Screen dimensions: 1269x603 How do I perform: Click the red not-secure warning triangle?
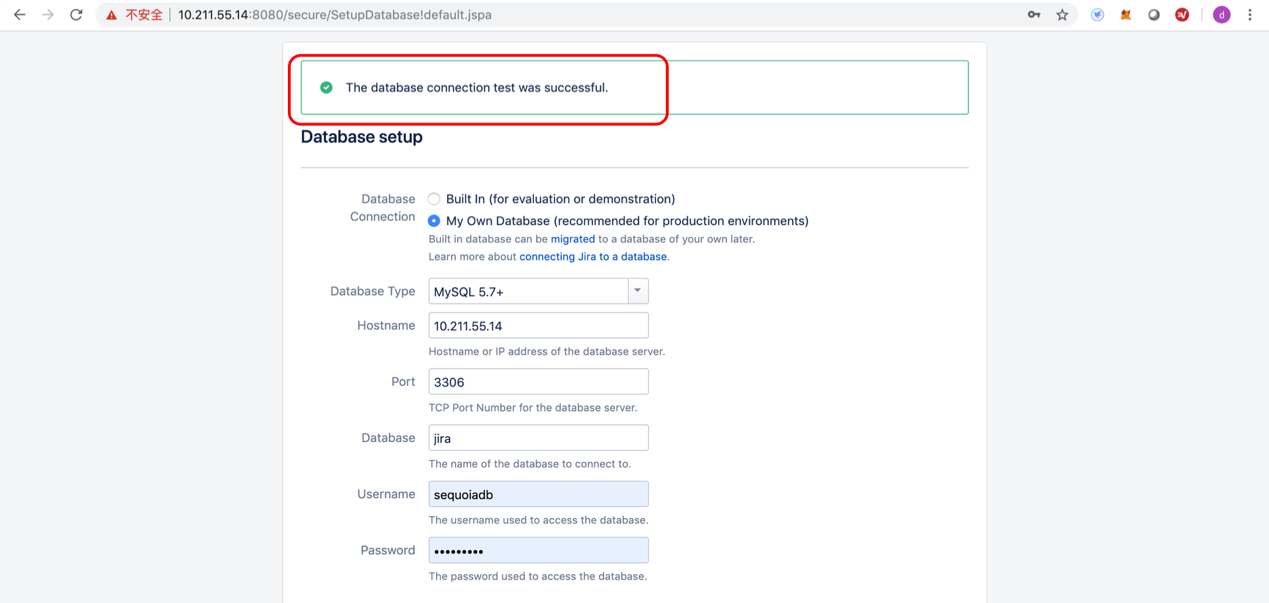click(111, 15)
